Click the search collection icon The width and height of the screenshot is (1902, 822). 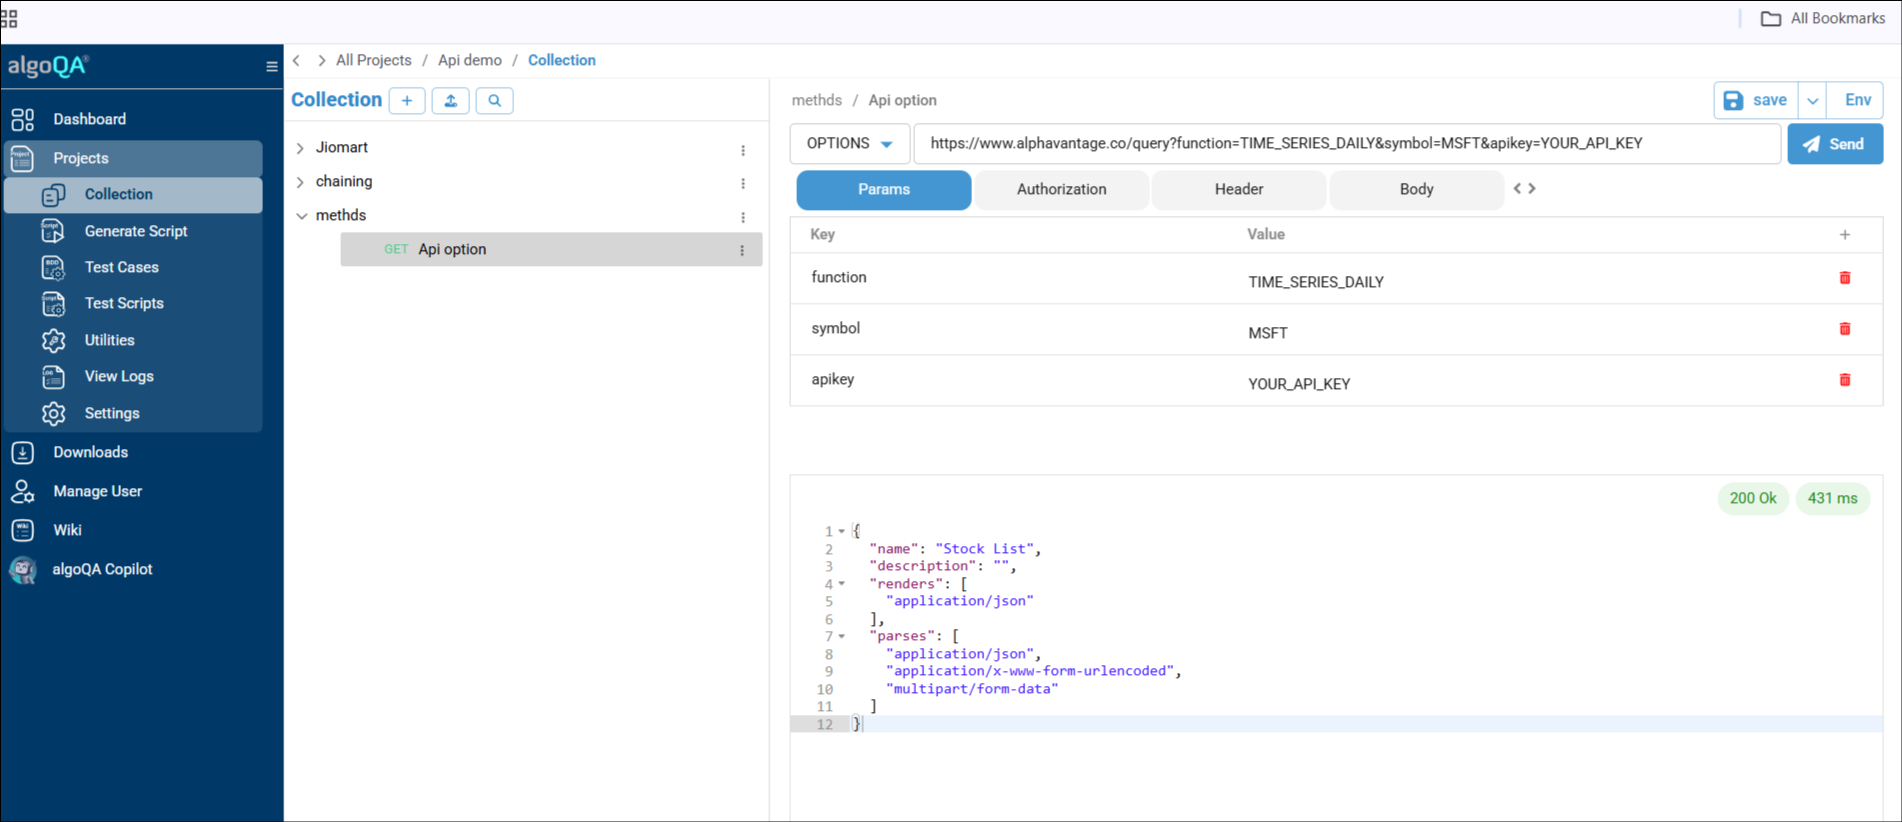(x=495, y=101)
